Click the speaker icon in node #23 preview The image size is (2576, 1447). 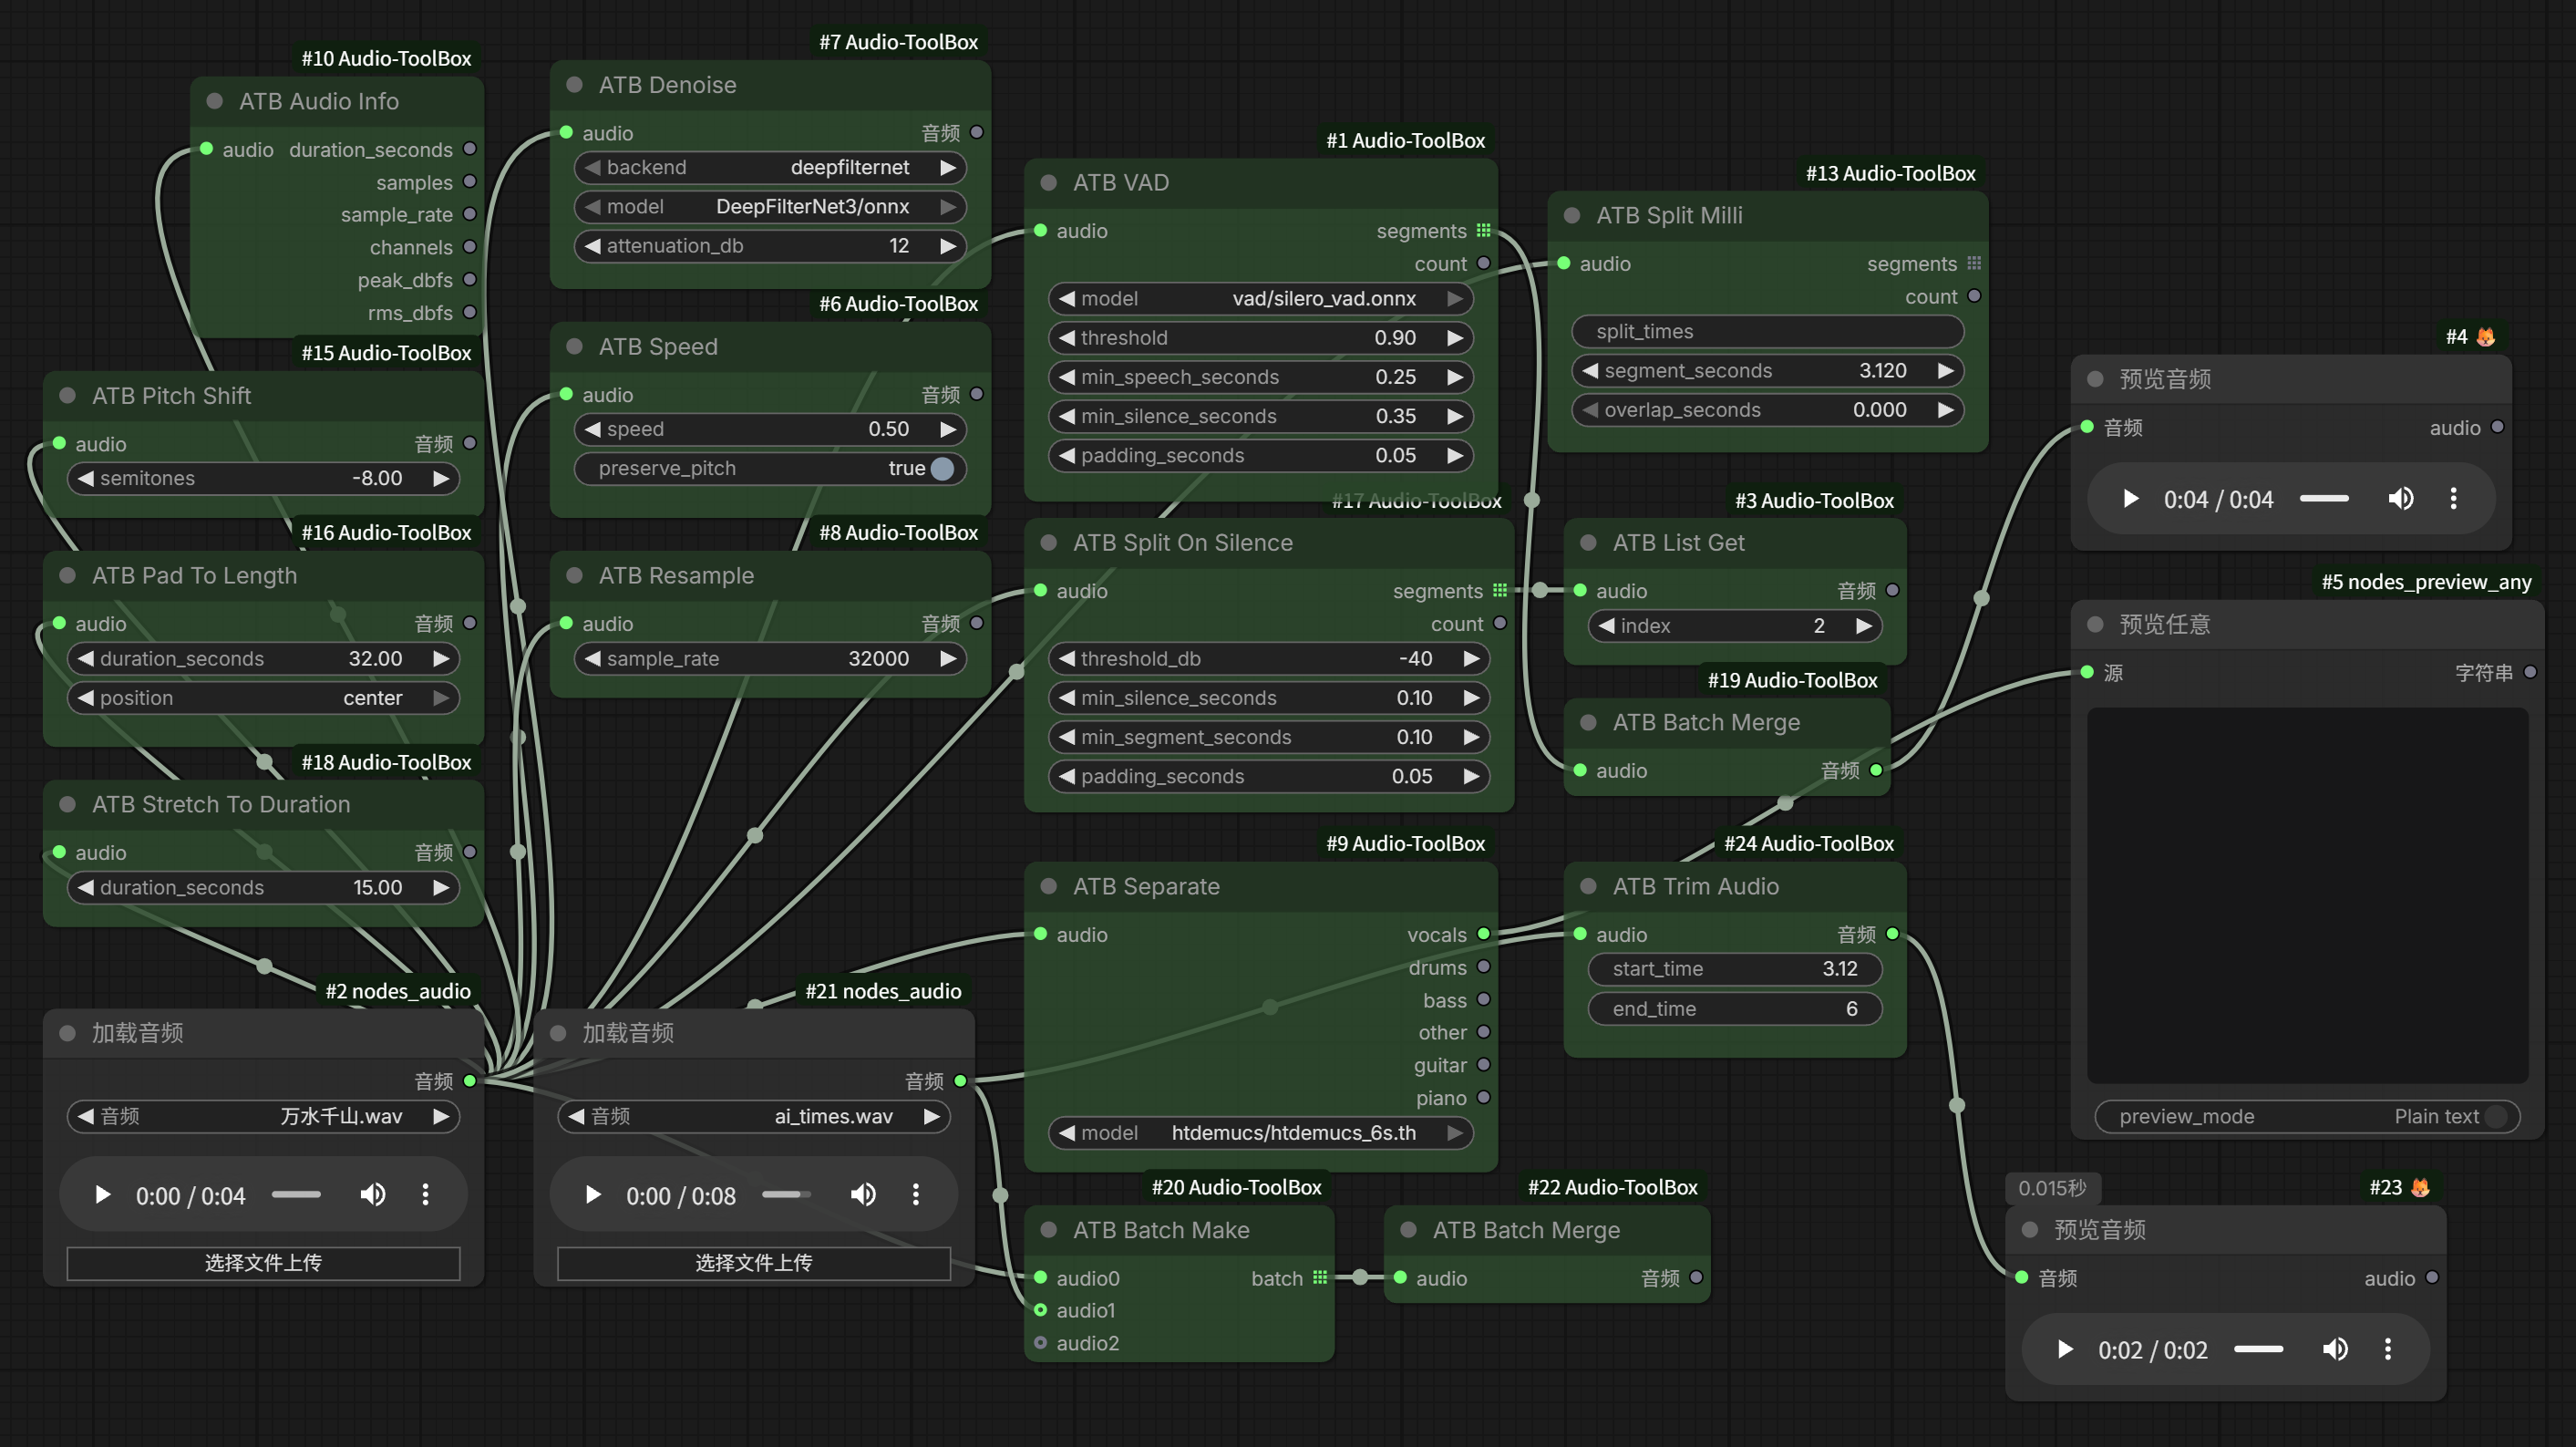[x=2335, y=1349]
